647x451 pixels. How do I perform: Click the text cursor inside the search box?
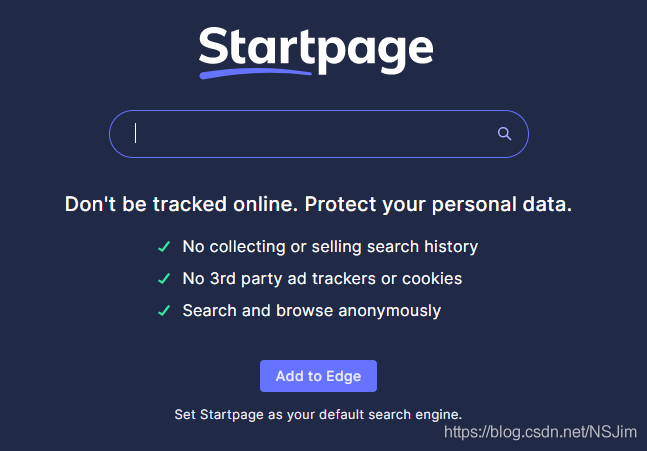click(135, 133)
